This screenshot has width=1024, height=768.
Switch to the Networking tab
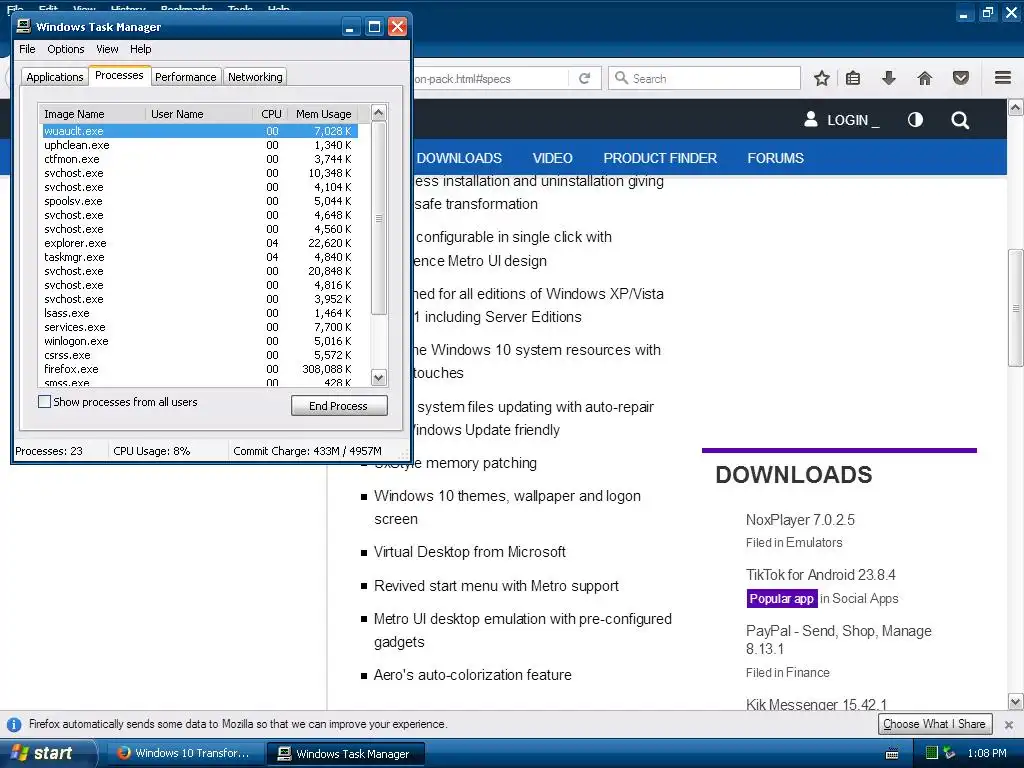click(x=255, y=77)
